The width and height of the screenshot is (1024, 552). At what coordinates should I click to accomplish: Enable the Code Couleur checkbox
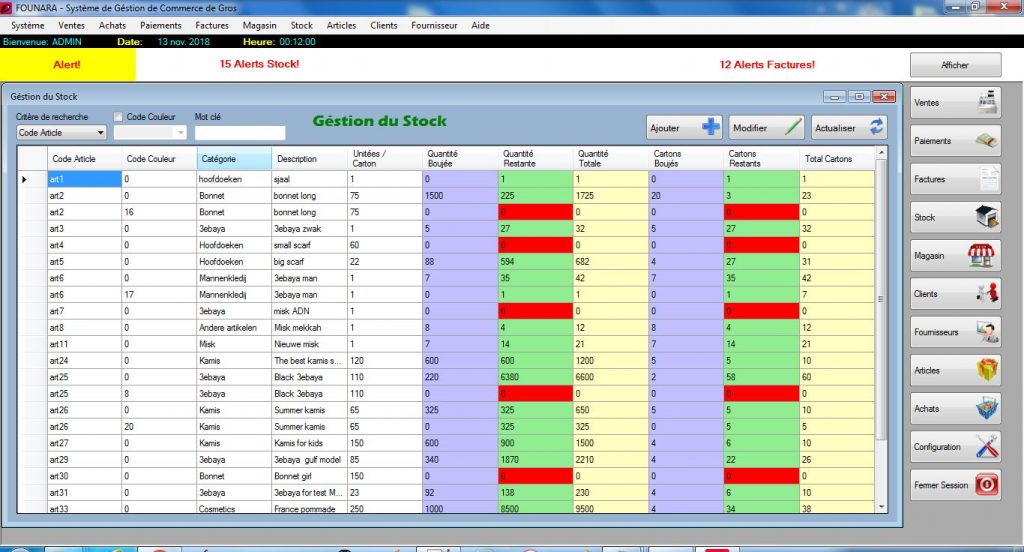coord(119,117)
